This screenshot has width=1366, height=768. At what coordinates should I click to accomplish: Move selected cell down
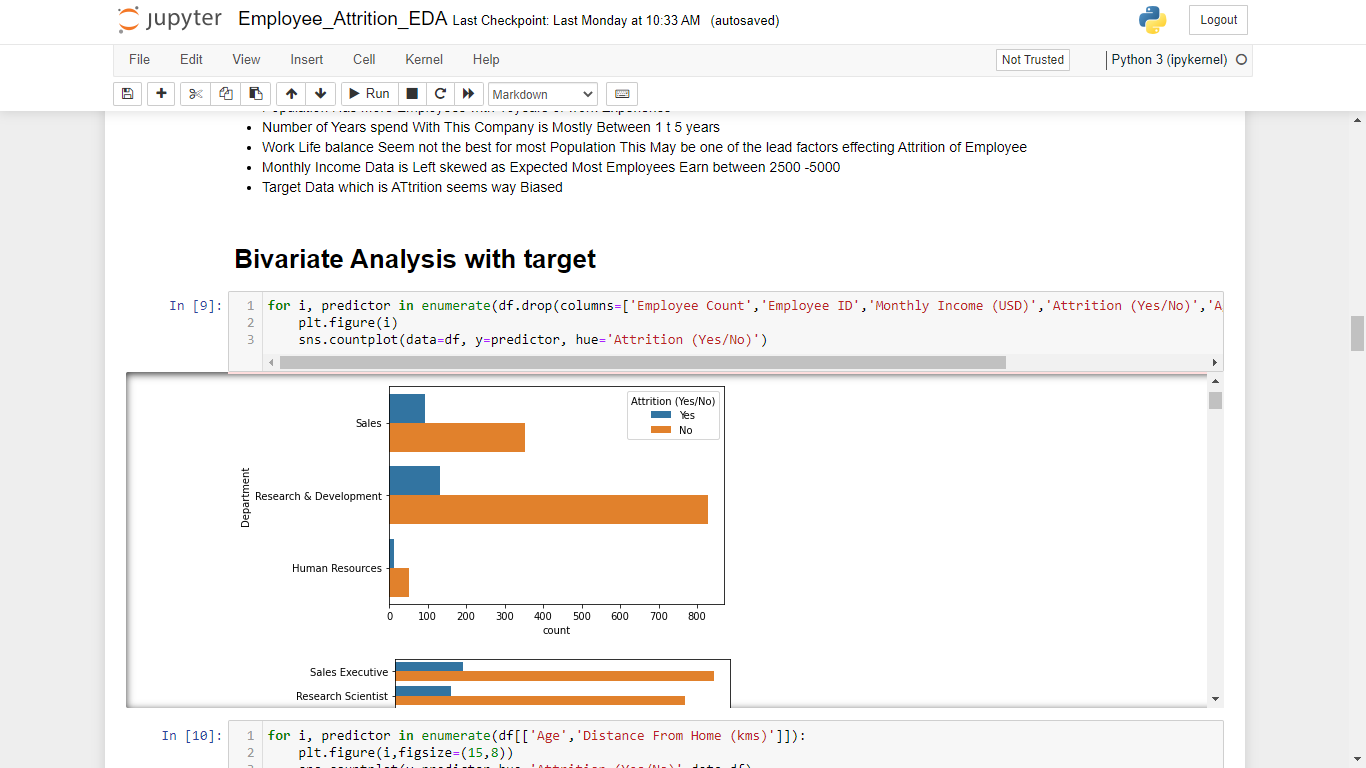tap(319, 93)
